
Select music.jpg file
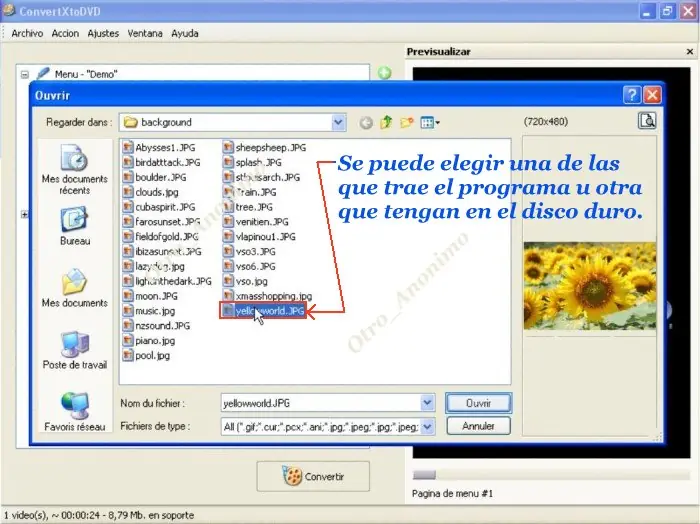pyautogui.click(x=149, y=311)
